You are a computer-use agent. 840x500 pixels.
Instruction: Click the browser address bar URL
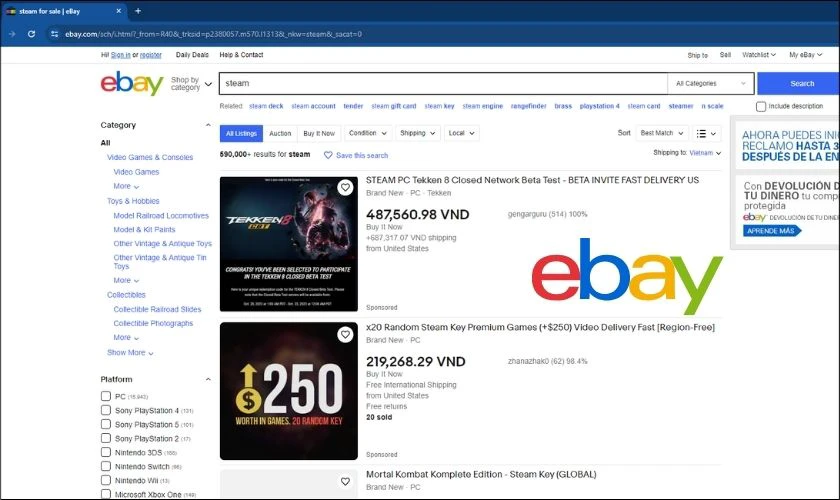point(213,34)
